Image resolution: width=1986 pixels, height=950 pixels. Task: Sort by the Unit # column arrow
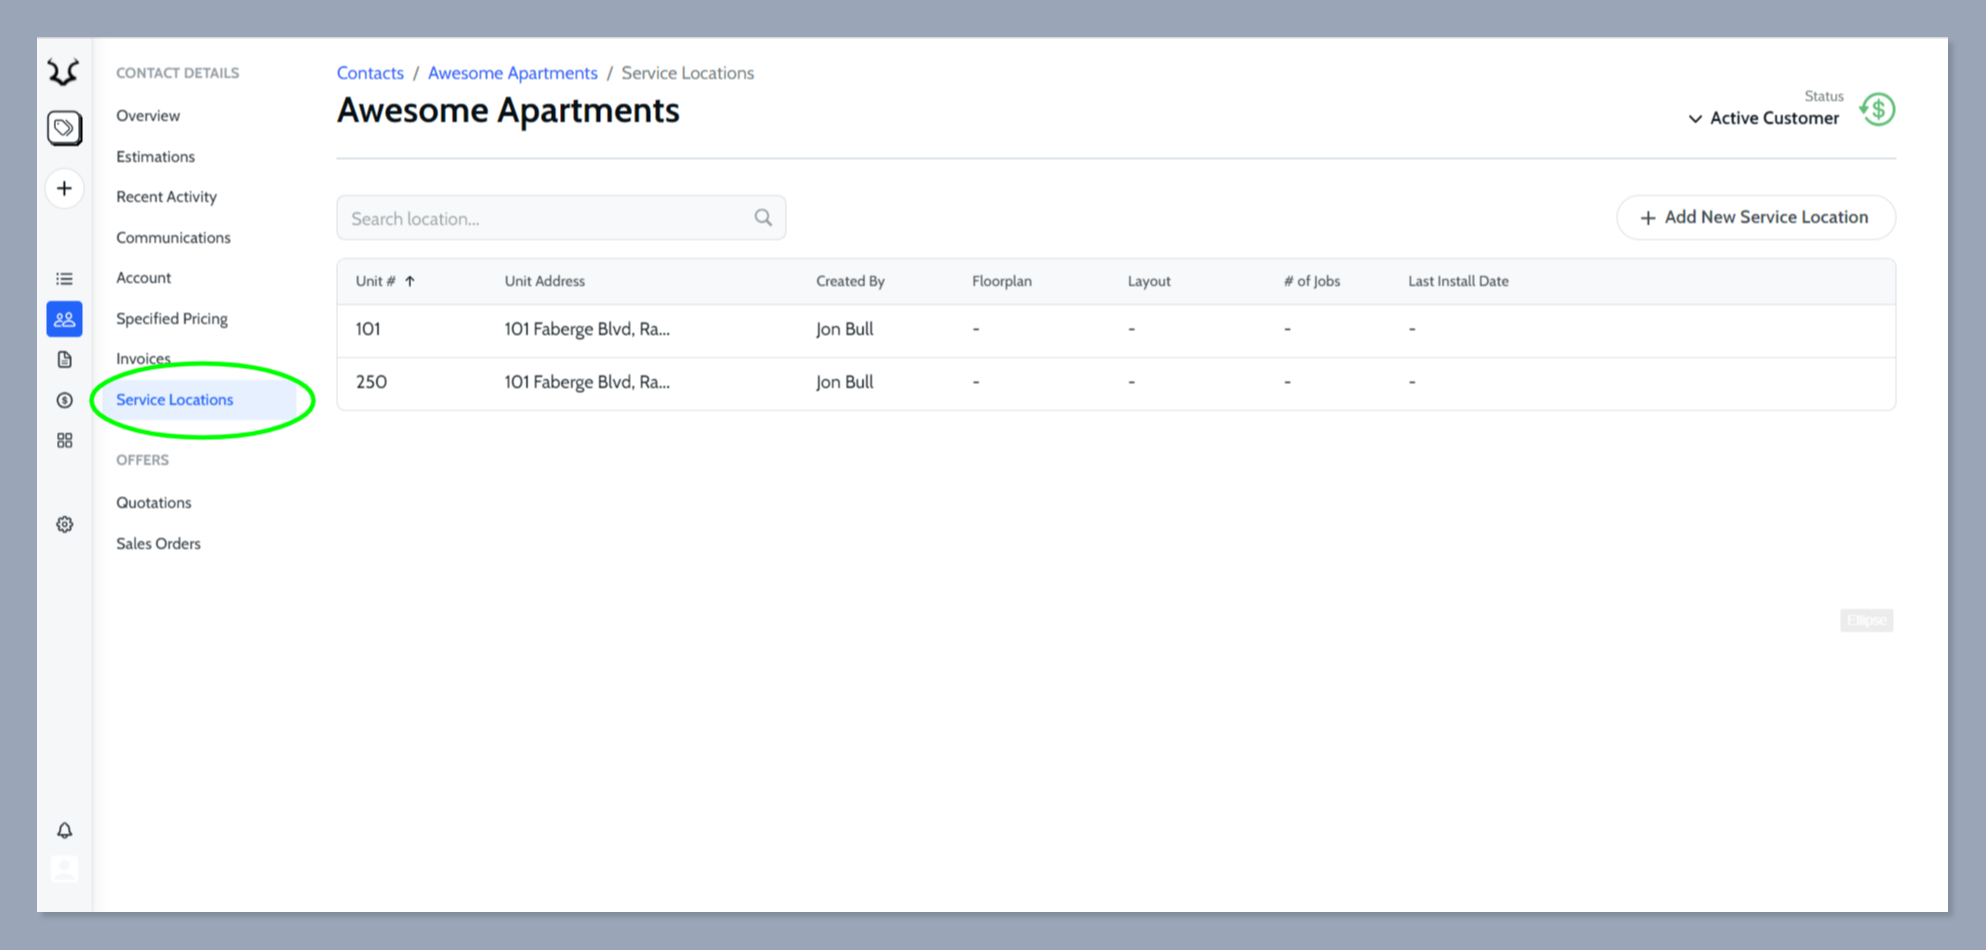410,281
